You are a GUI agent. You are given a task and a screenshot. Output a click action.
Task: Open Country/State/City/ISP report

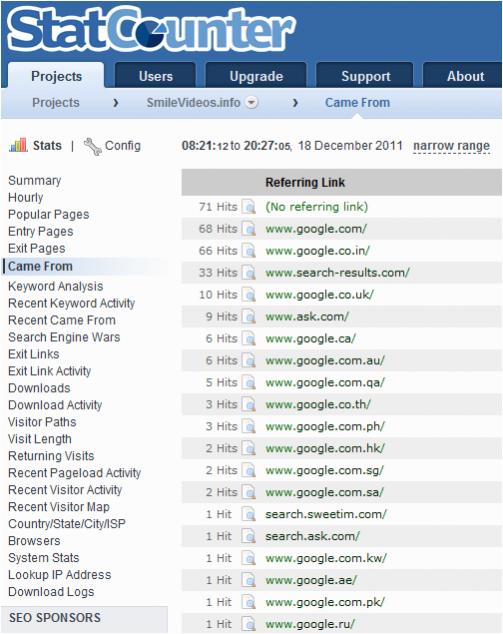click(67, 524)
